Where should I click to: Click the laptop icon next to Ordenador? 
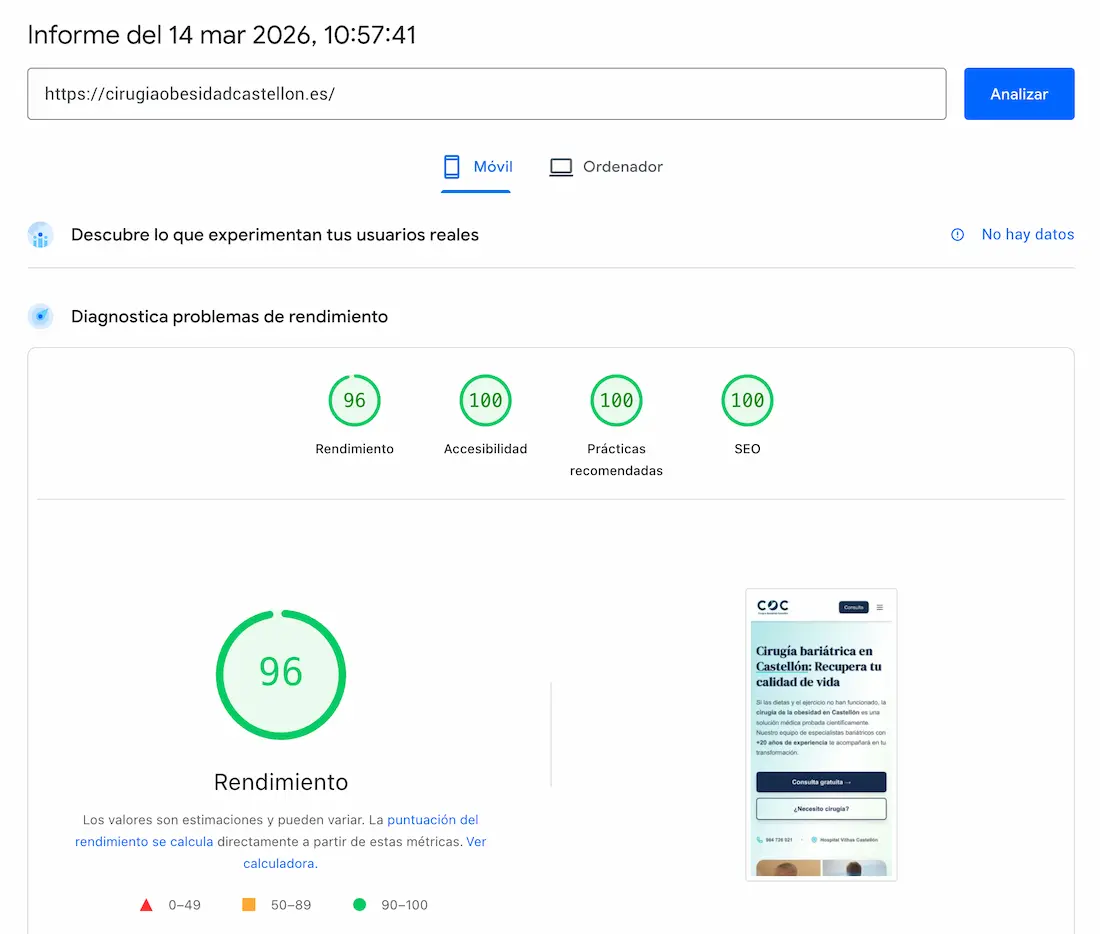[561, 166]
